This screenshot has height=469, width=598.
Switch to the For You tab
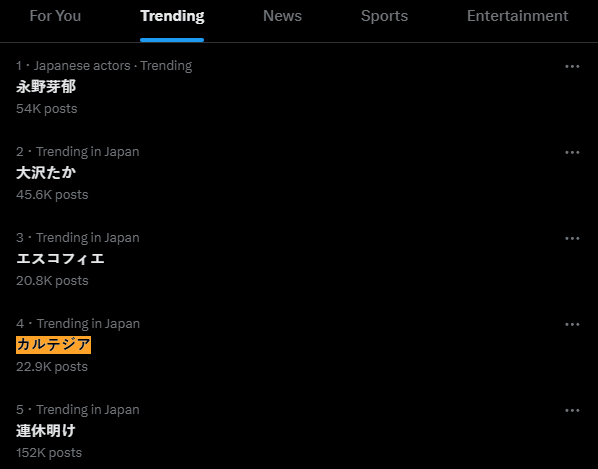pyautogui.click(x=55, y=16)
